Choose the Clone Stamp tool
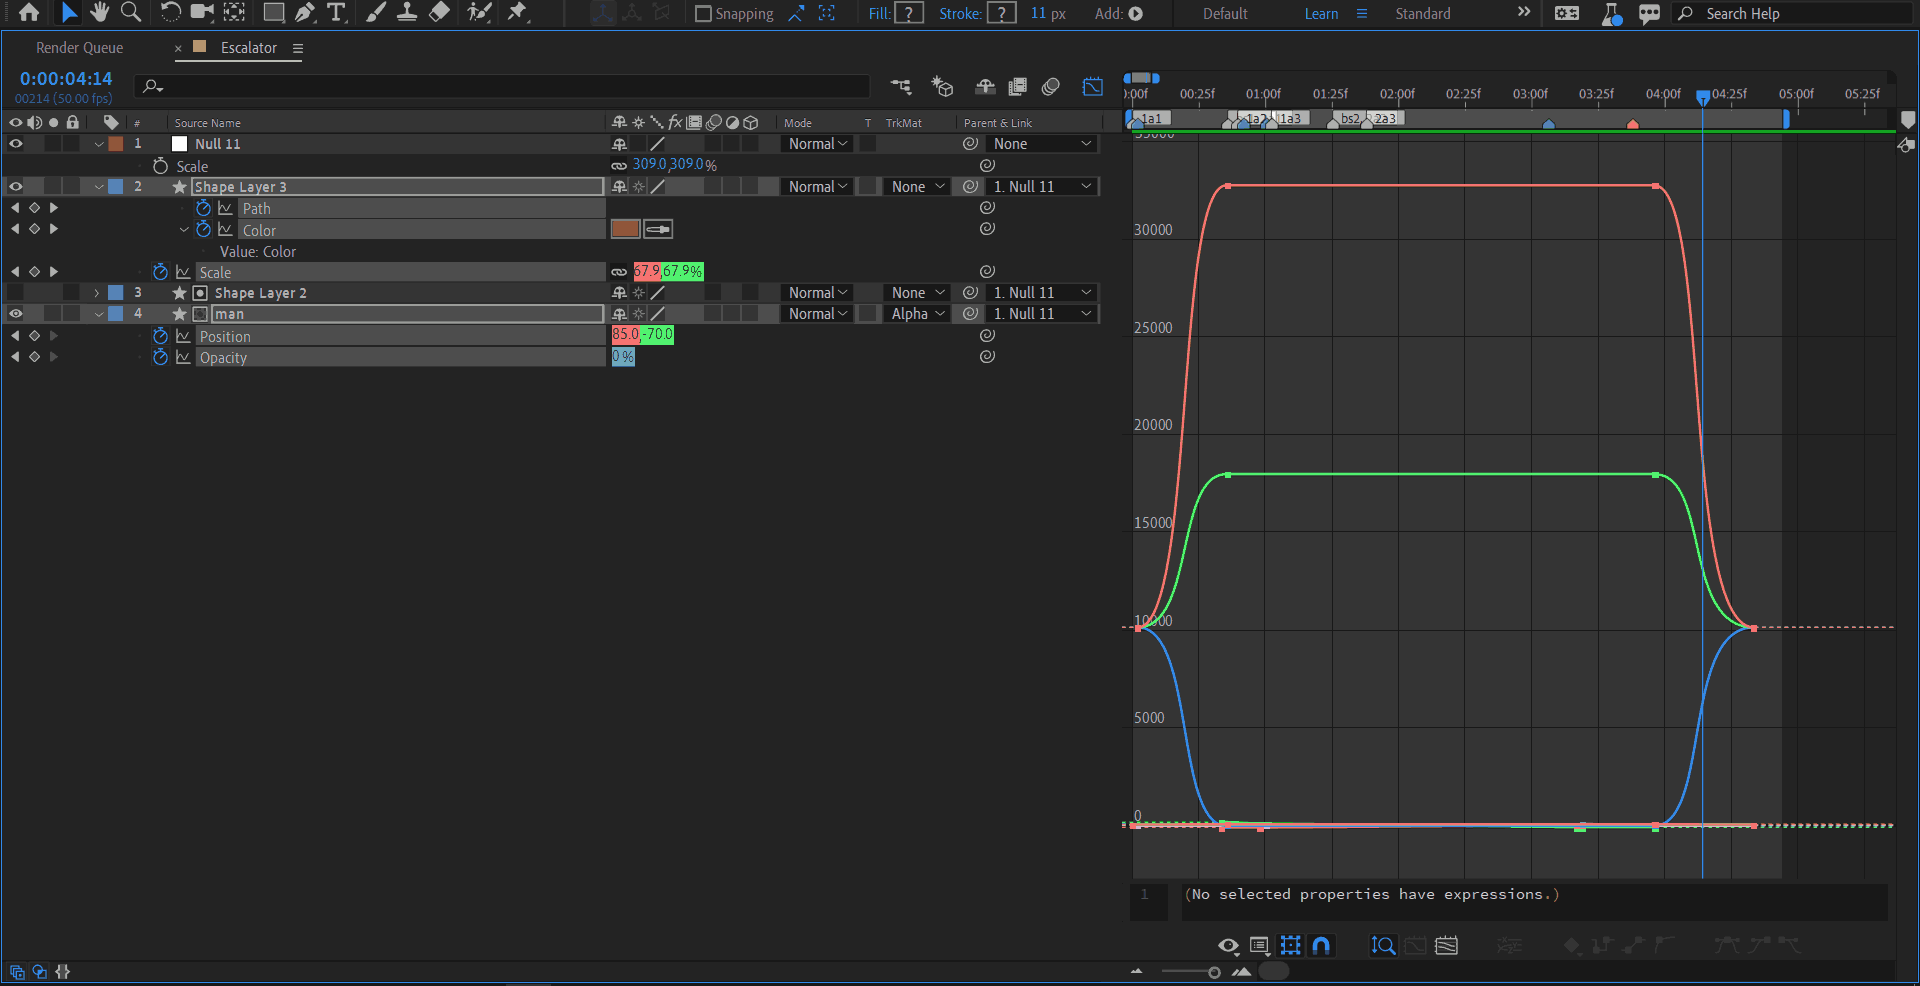This screenshot has width=1920, height=986. point(407,13)
